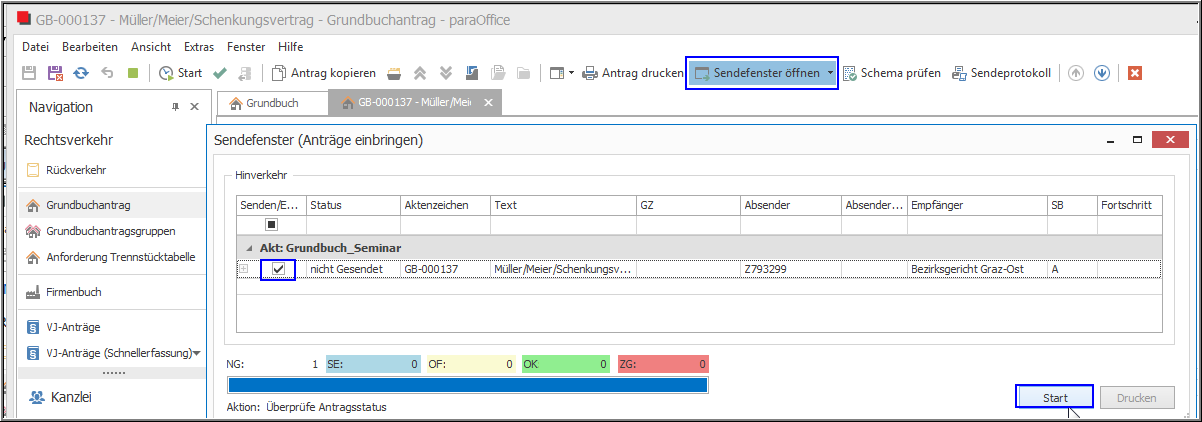Open the Extras menu
The height and width of the screenshot is (422, 1202).
(x=199, y=47)
